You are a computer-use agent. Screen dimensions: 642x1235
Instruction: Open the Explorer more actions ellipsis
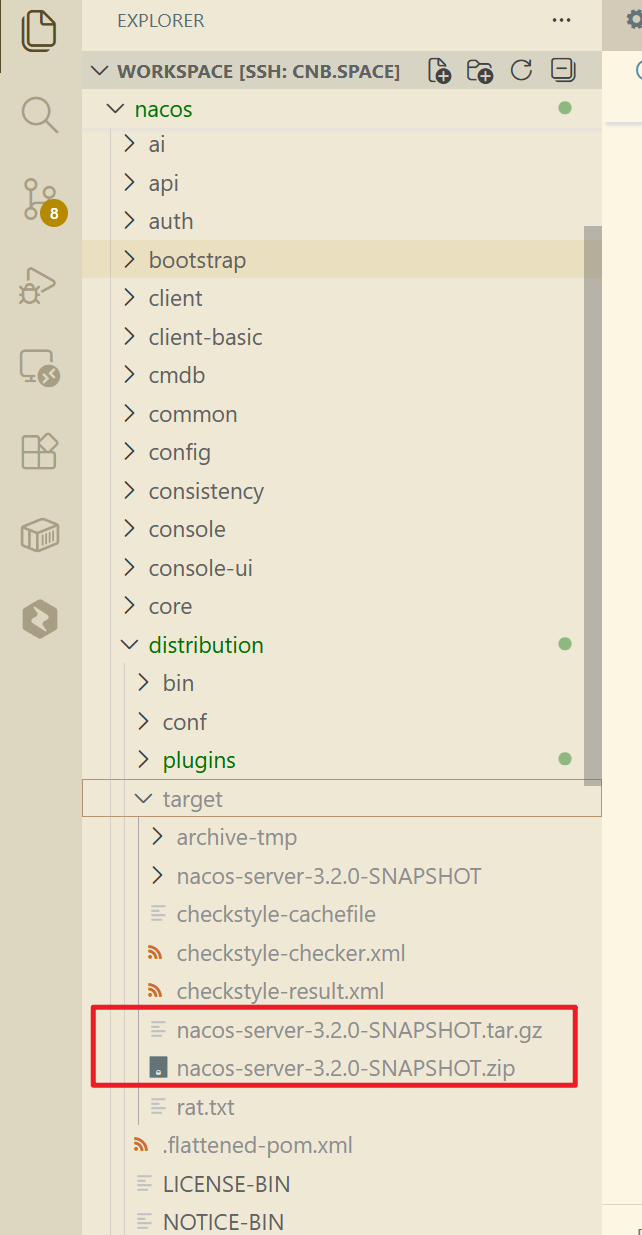point(562,20)
